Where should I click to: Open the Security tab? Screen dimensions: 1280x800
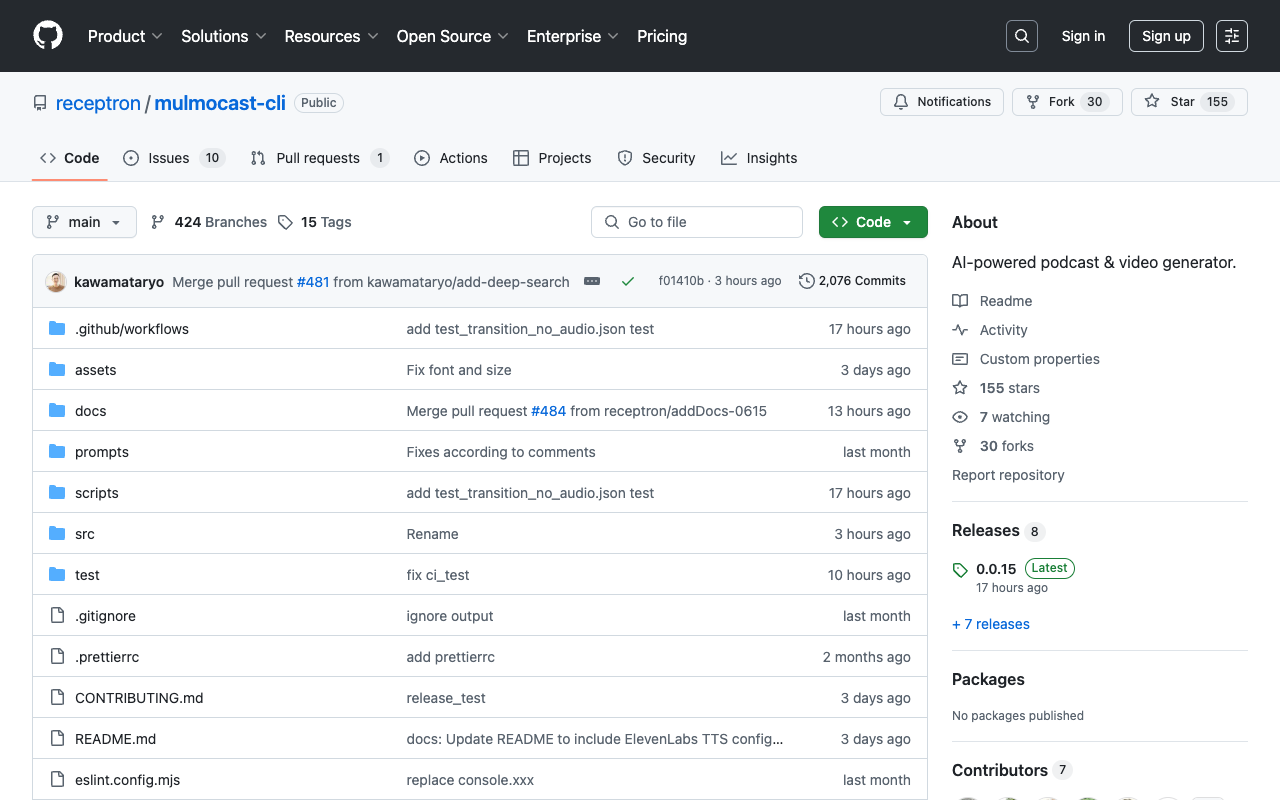tap(656, 158)
